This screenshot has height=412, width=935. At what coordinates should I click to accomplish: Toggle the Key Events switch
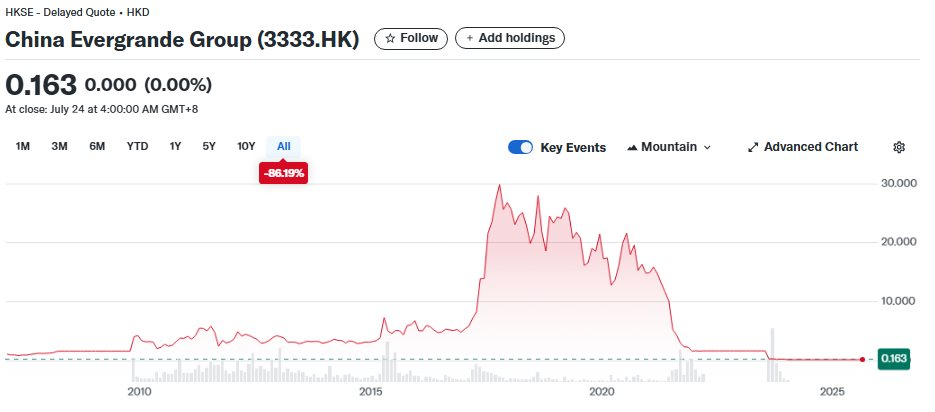[520, 147]
